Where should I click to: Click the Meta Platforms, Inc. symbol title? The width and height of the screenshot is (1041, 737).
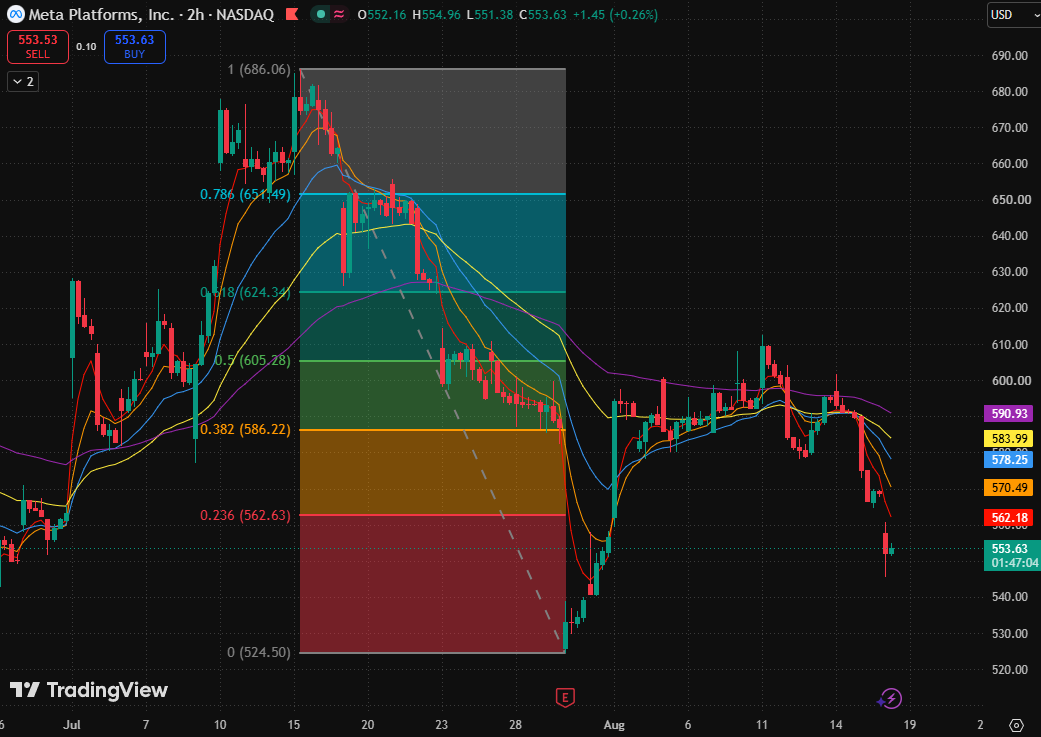104,14
